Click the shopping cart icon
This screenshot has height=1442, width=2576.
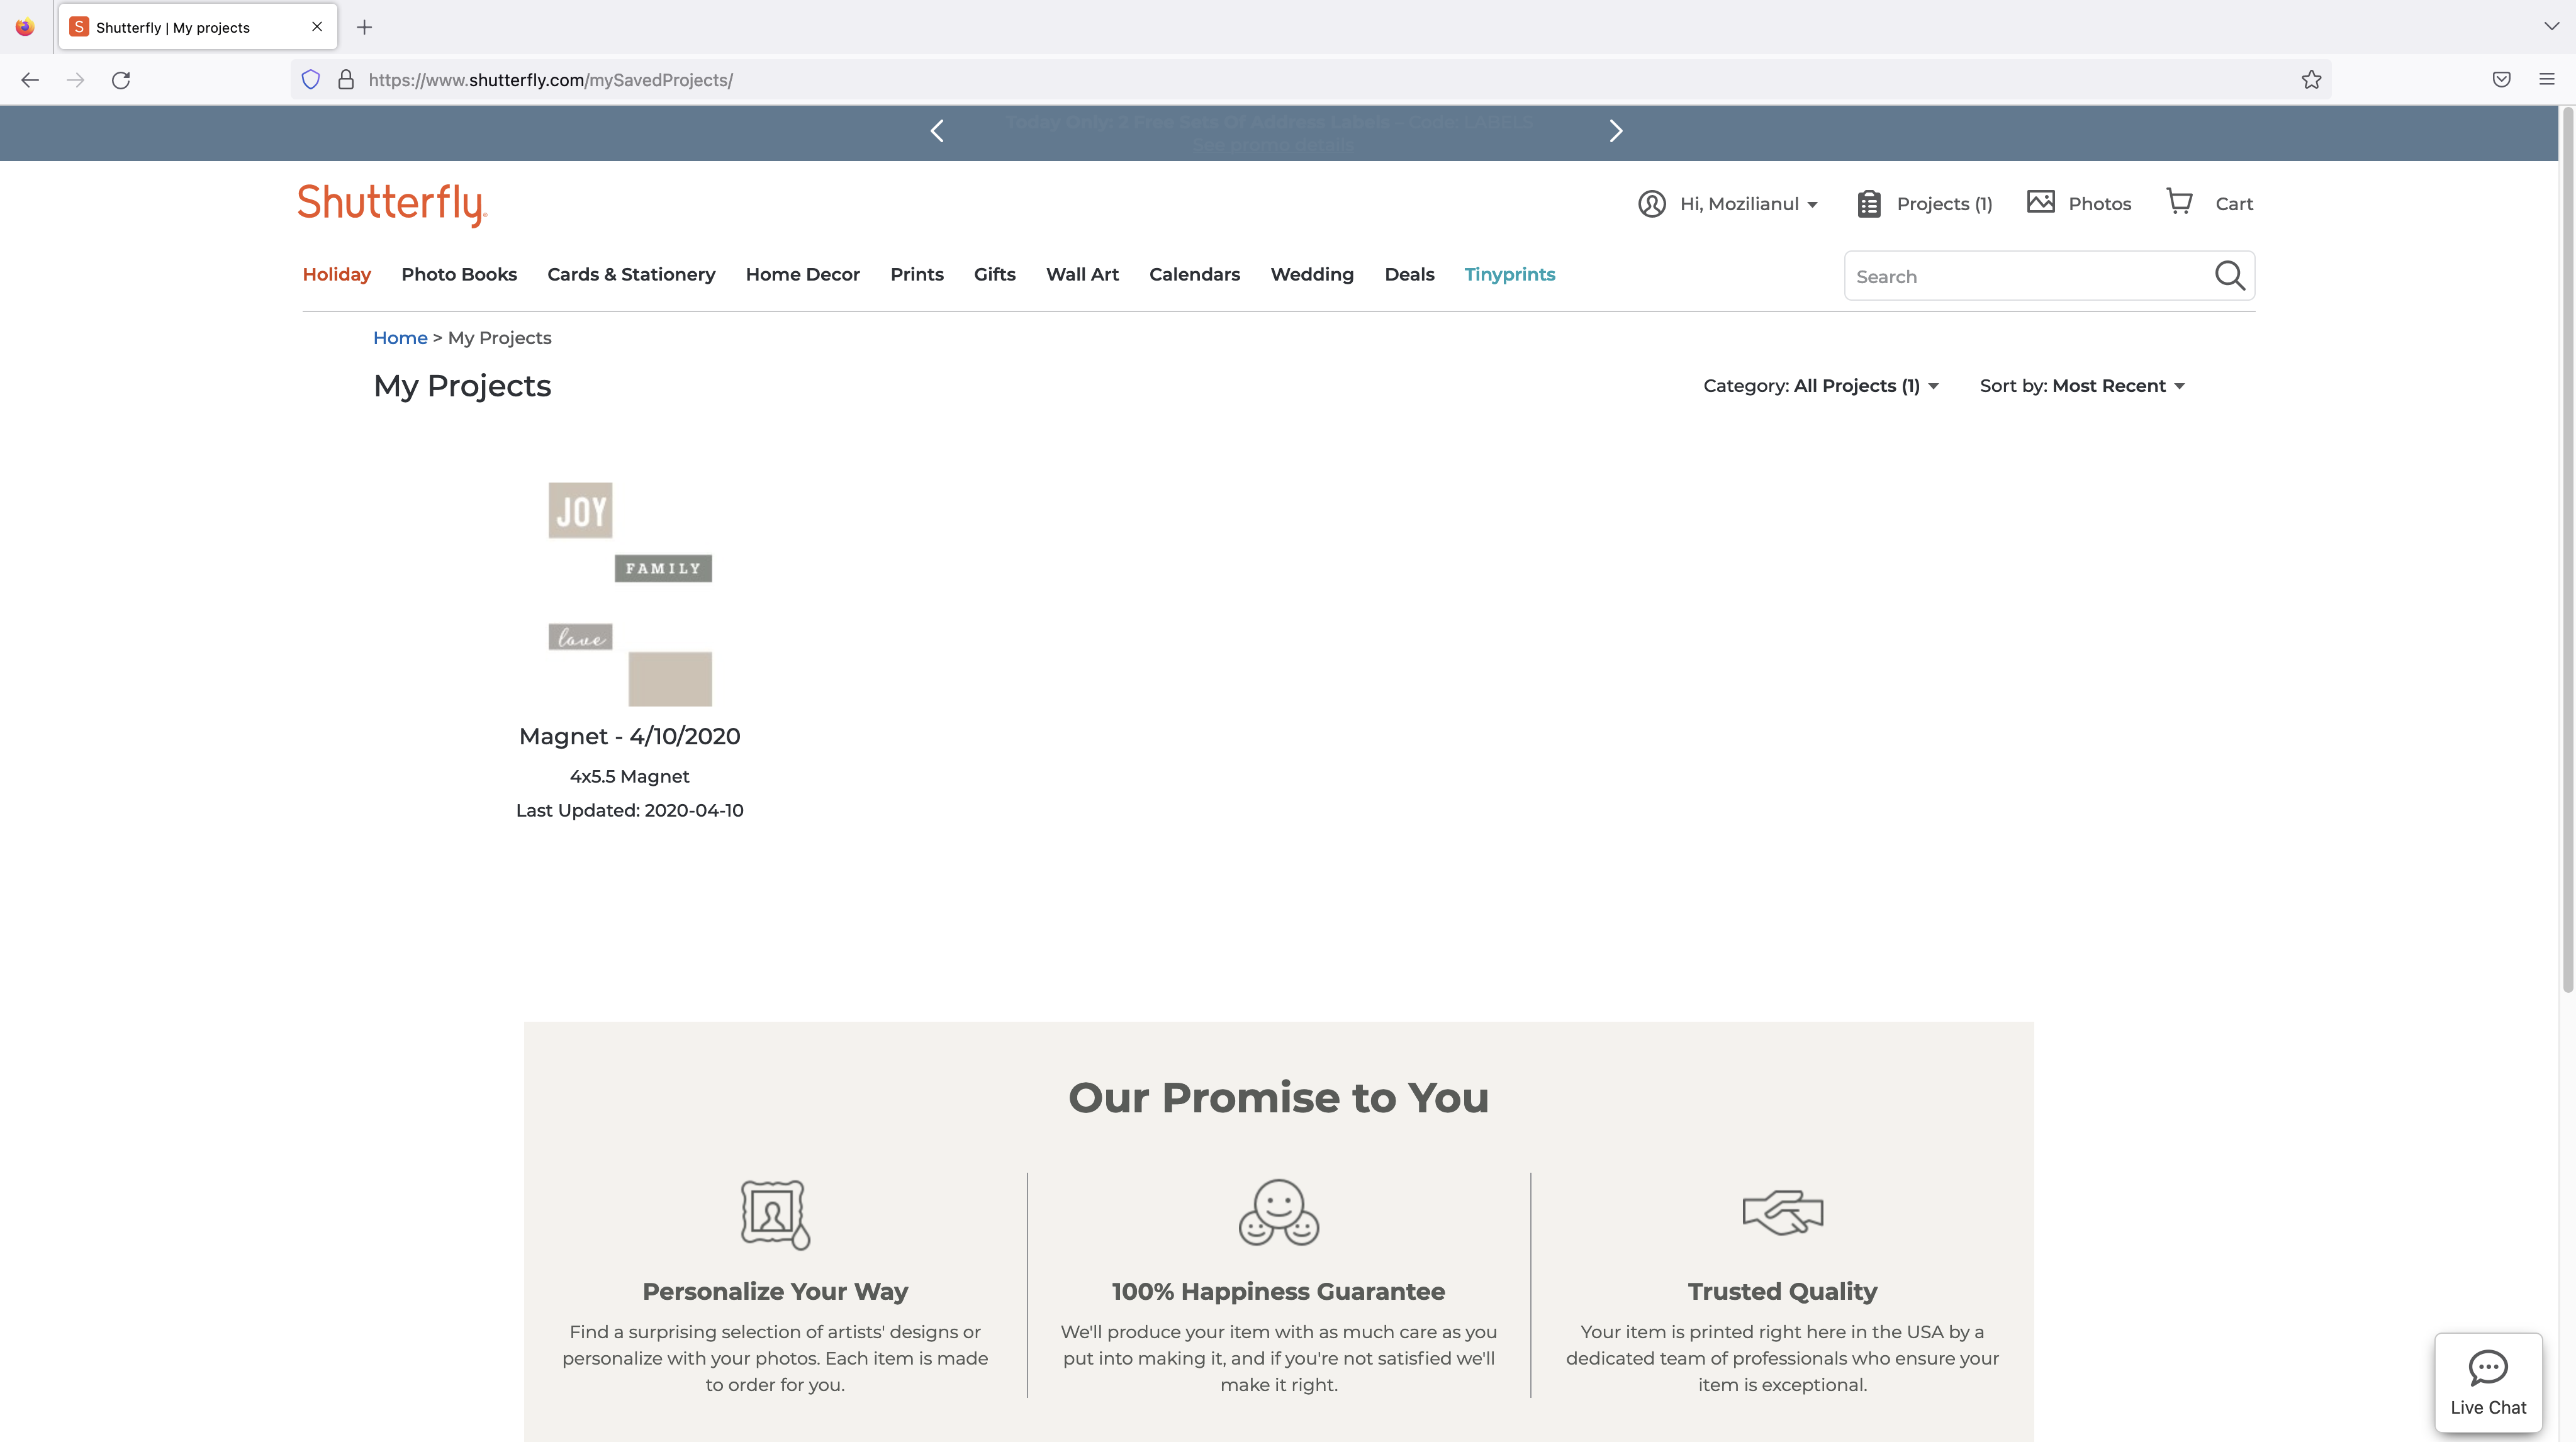[x=2179, y=202]
